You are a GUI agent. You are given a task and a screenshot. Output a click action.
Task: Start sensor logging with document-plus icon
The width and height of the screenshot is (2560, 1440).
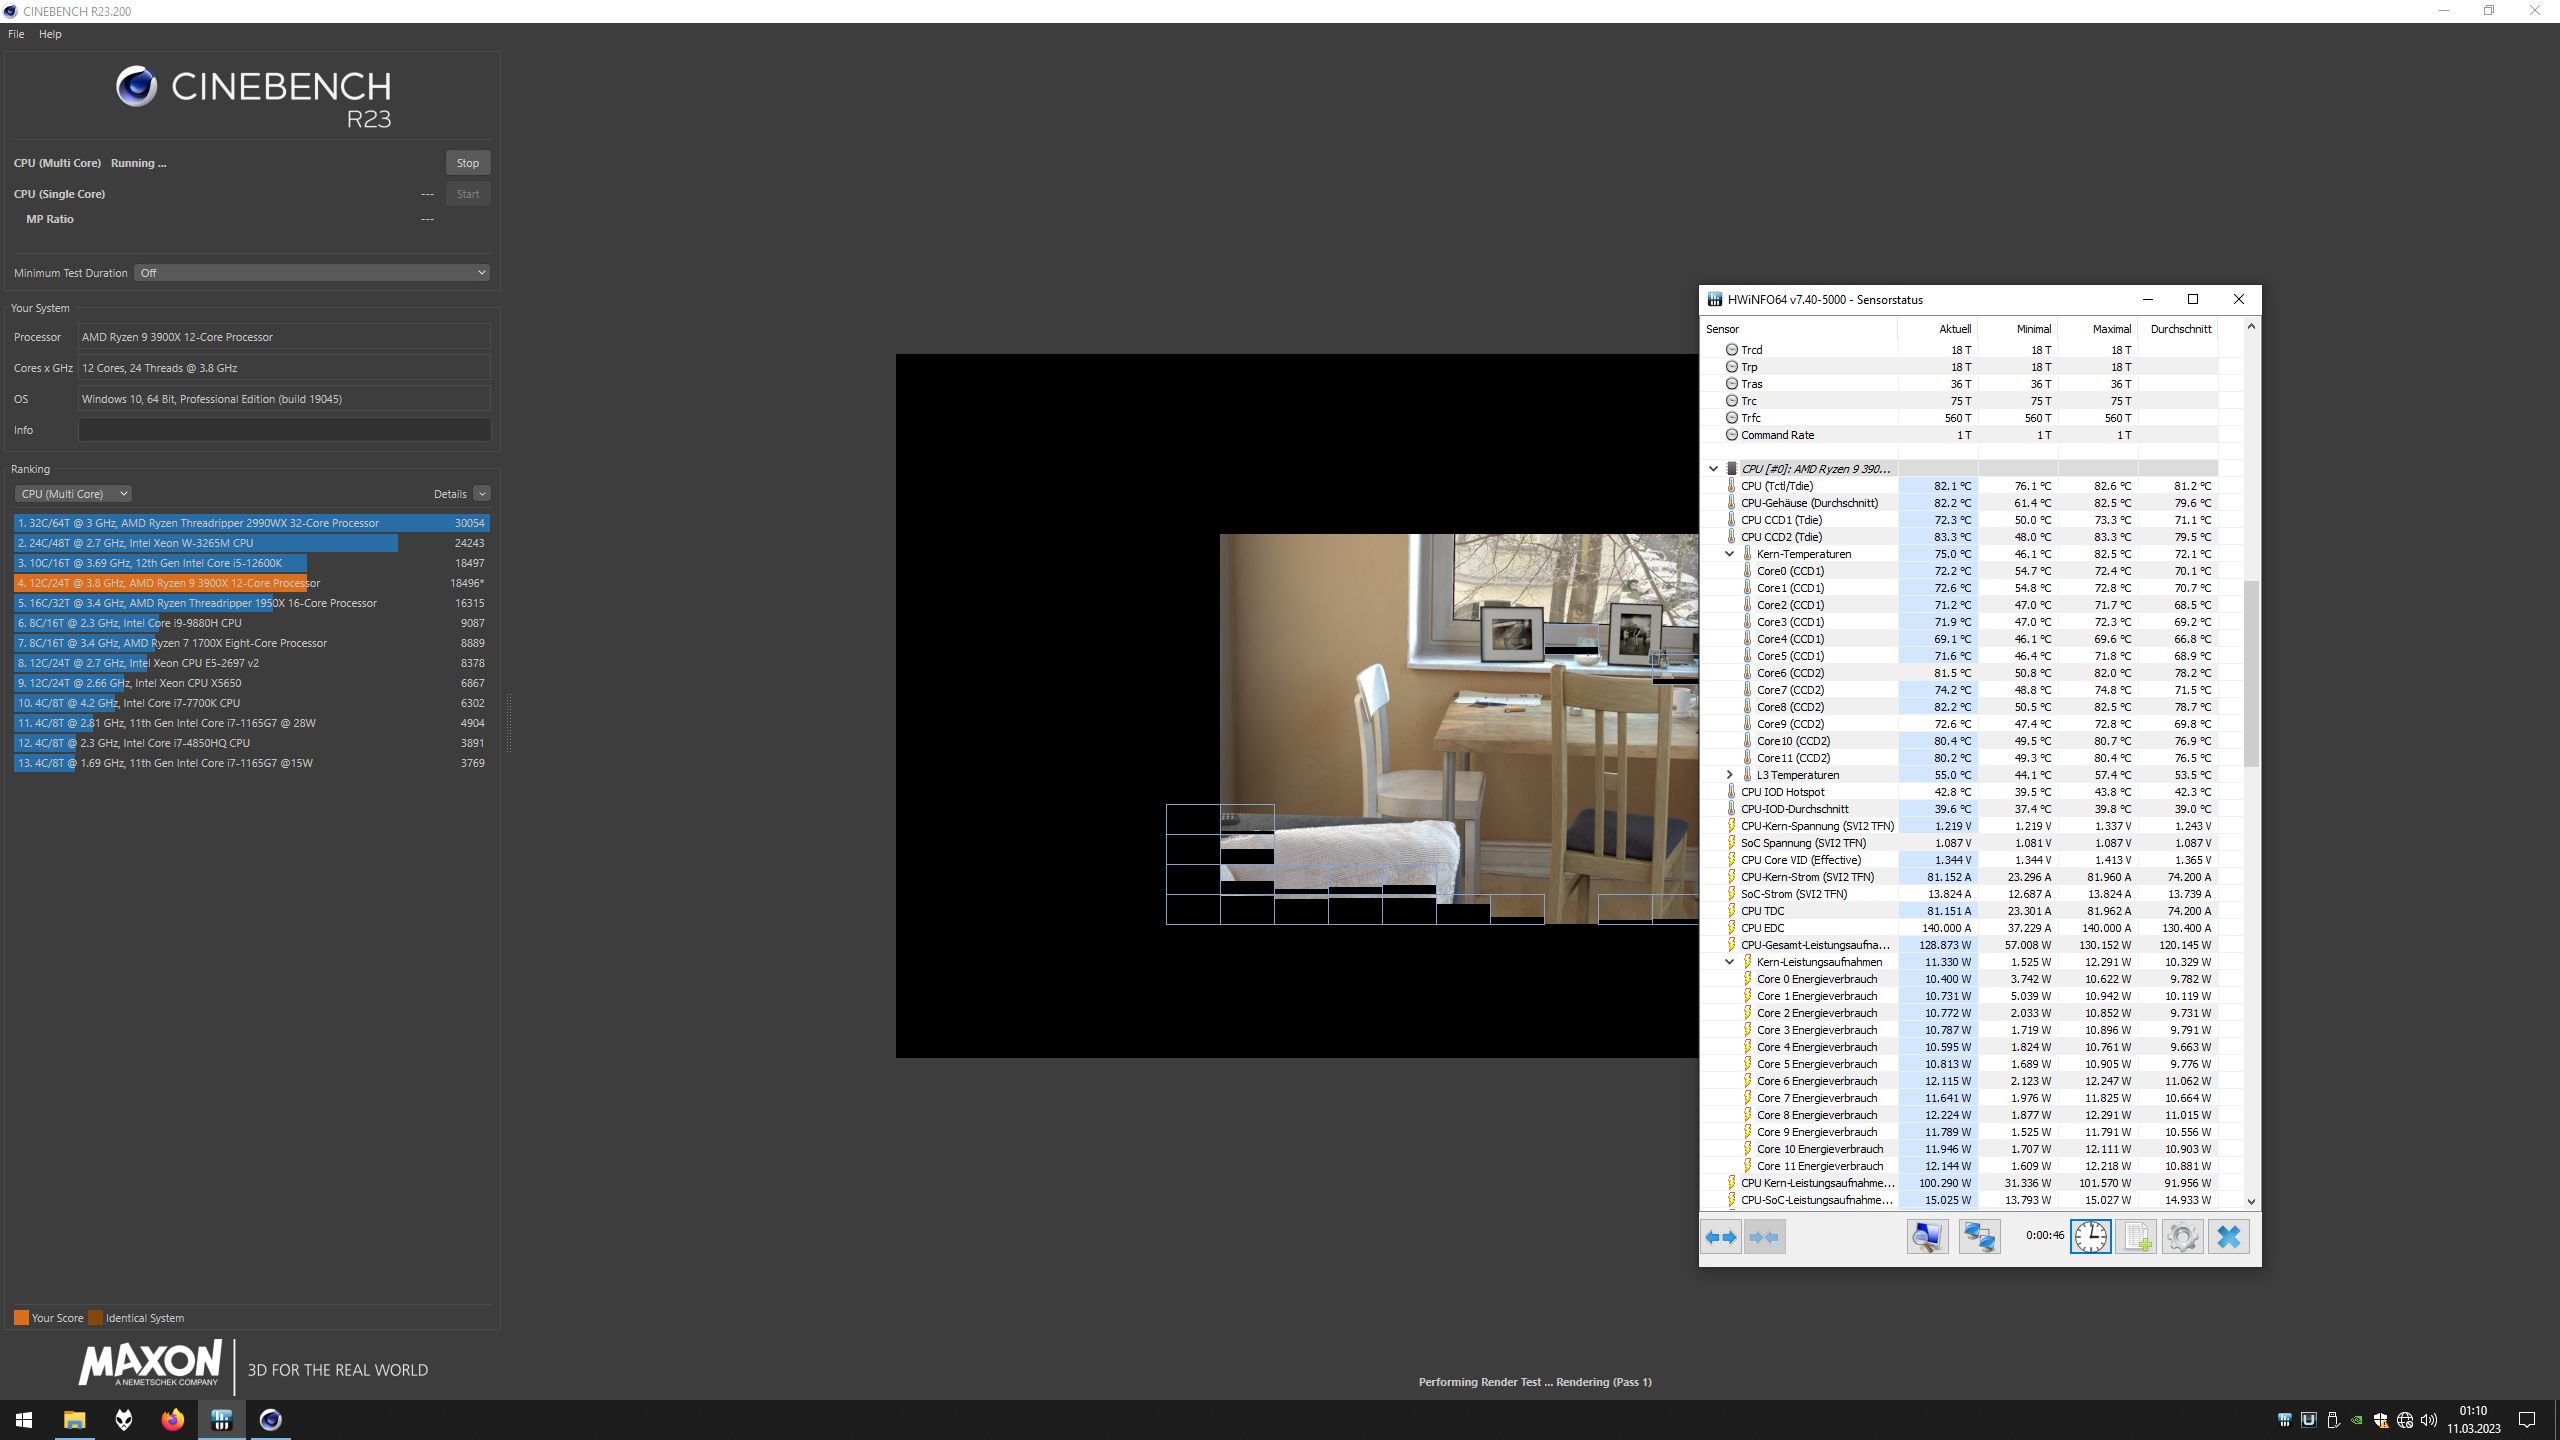tap(2136, 1237)
